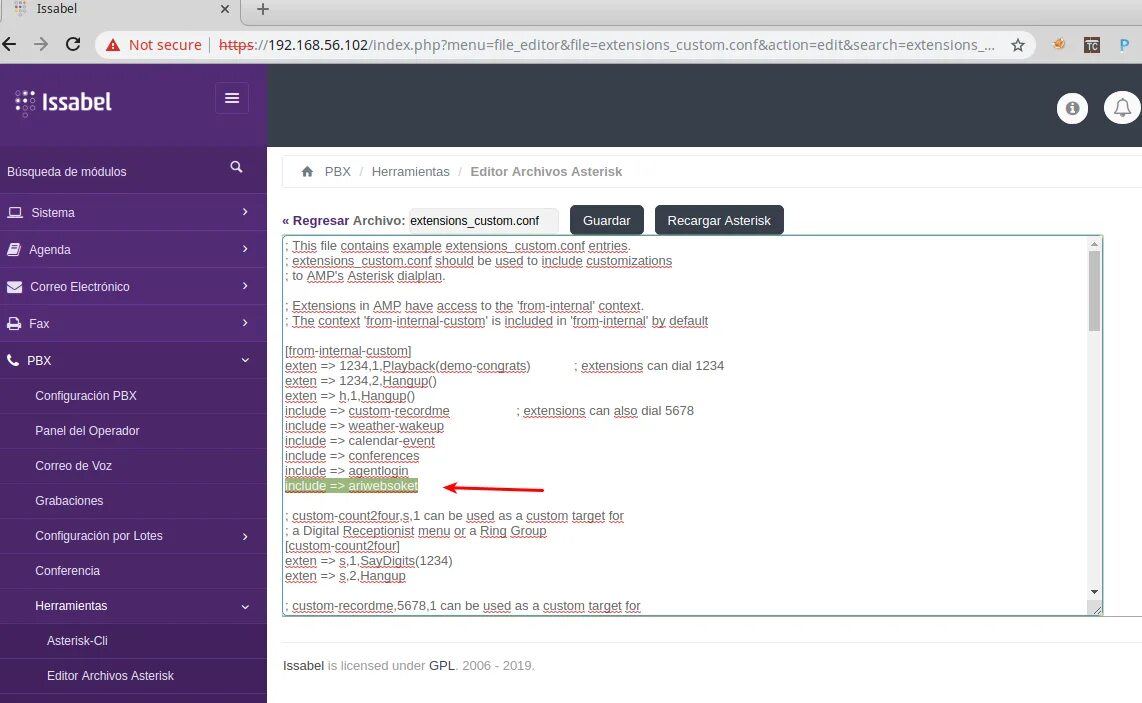Viewport: 1142px width, 703px height.
Task: Toggle the hamburger sidebar menu button
Action: click(232, 98)
